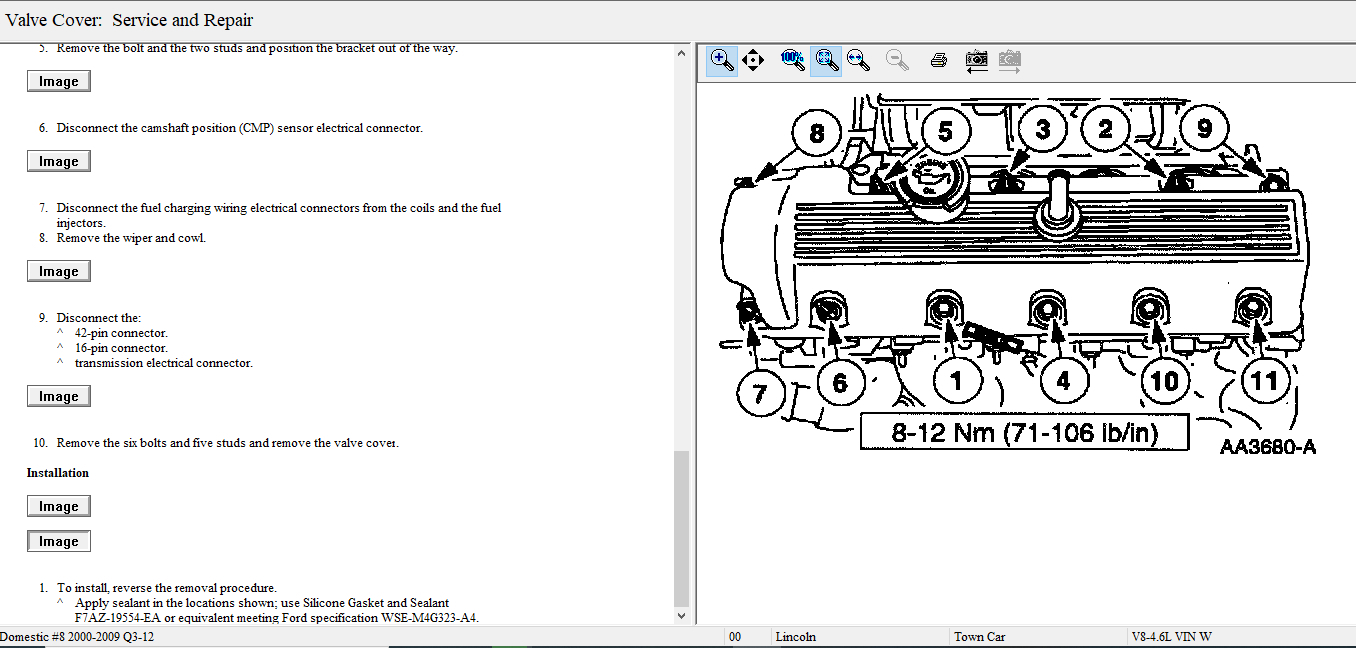Open Image below wiper and cowl step
This screenshot has height=648, width=1356.
pos(59,271)
